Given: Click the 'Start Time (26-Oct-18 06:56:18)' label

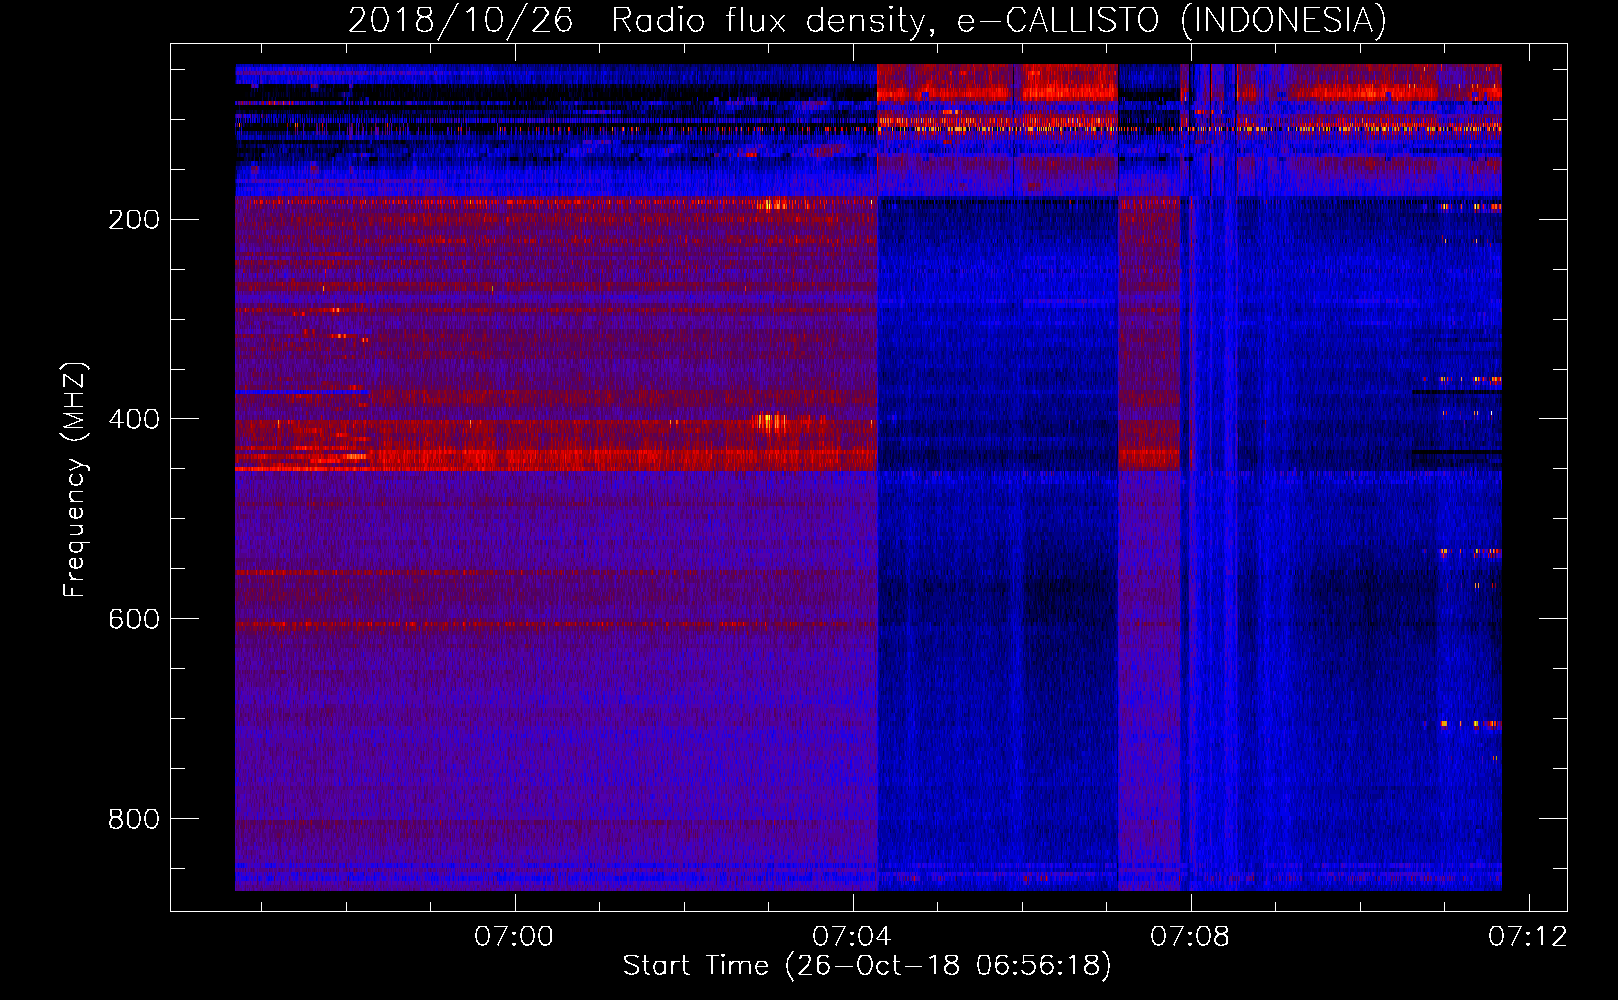Looking at the screenshot, I should [x=867, y=966].
